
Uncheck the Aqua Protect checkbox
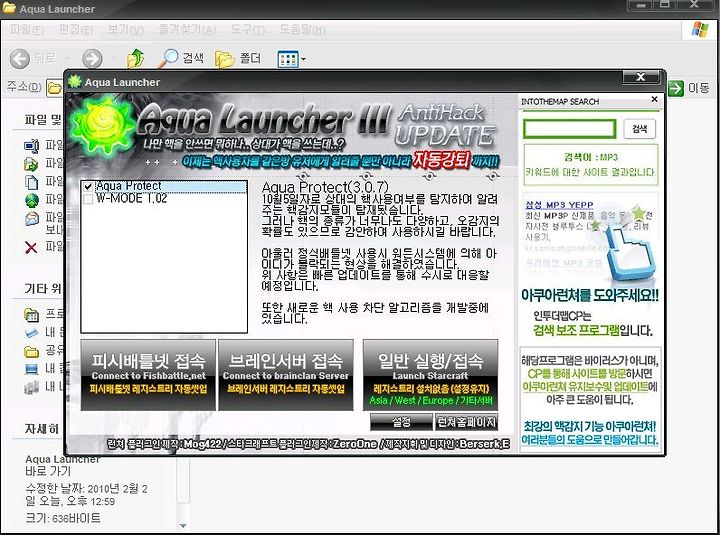[88, 186]
